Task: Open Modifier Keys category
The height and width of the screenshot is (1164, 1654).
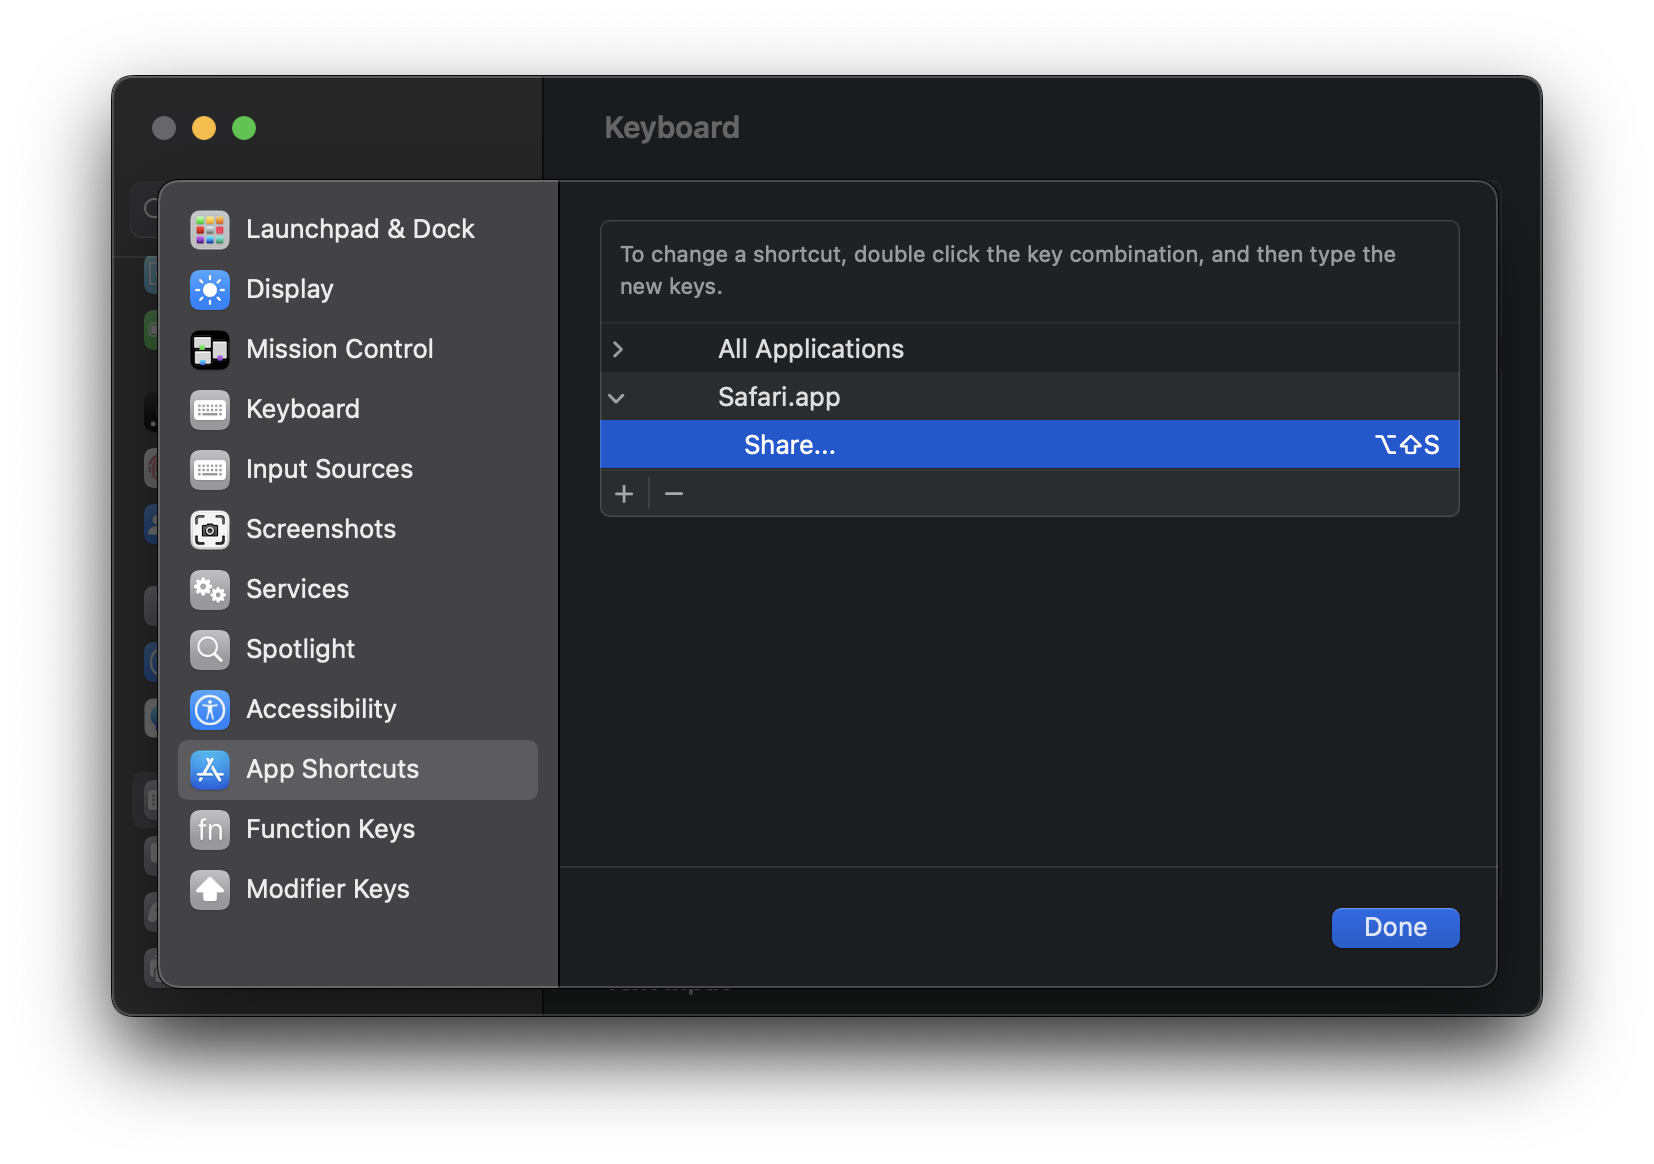Action: [x=358, y=889]
